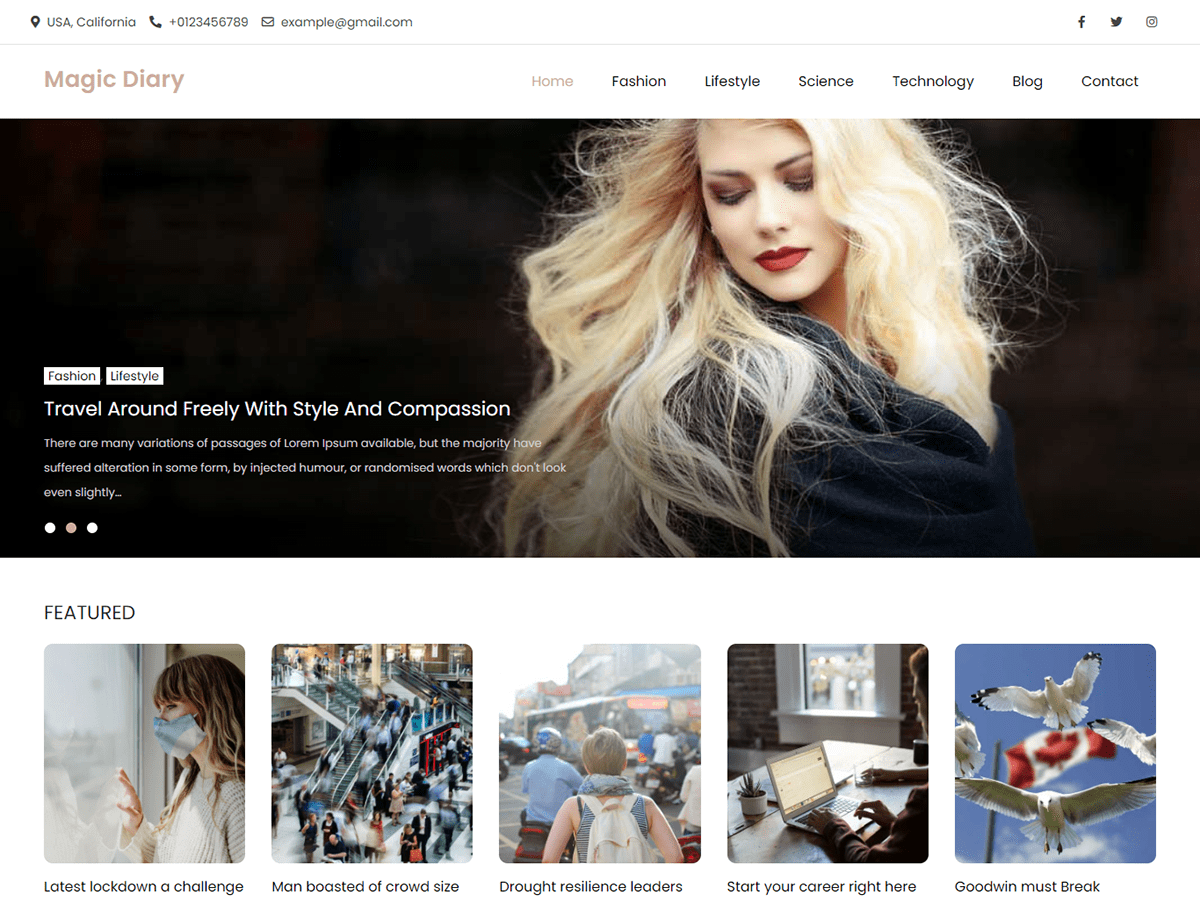This screenshot has height=900, width=1200.
Task: Click the location pin icon
Action: (36, 22)
